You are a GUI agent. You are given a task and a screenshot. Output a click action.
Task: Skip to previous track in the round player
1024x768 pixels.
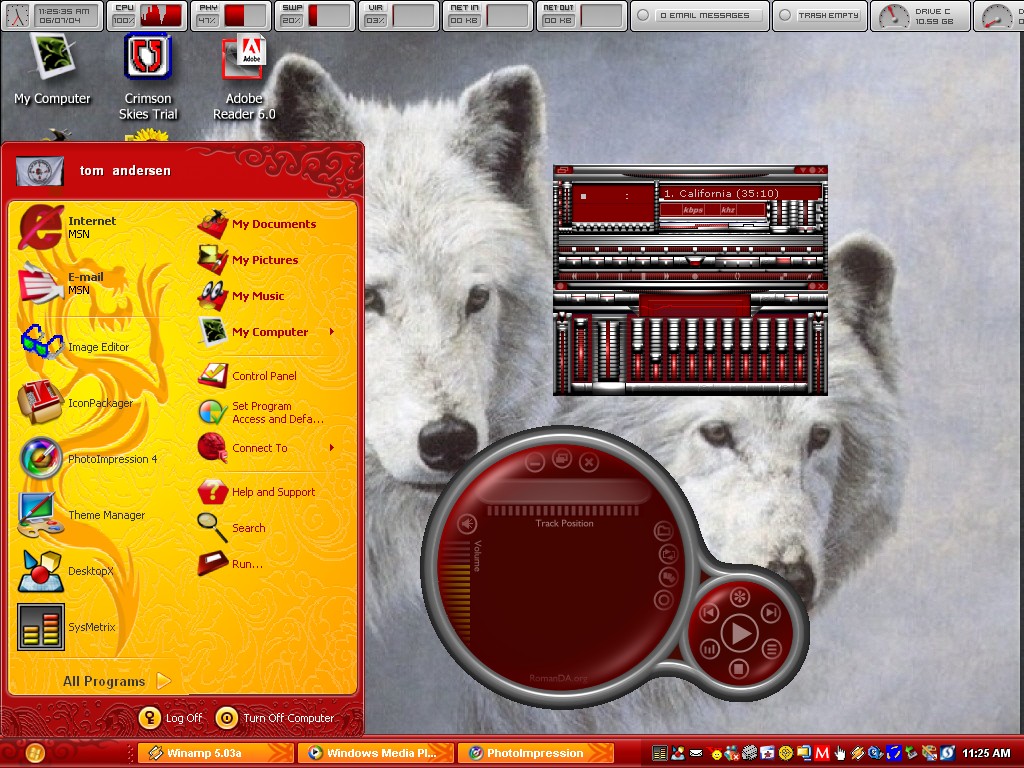click(x=709, y=613)
